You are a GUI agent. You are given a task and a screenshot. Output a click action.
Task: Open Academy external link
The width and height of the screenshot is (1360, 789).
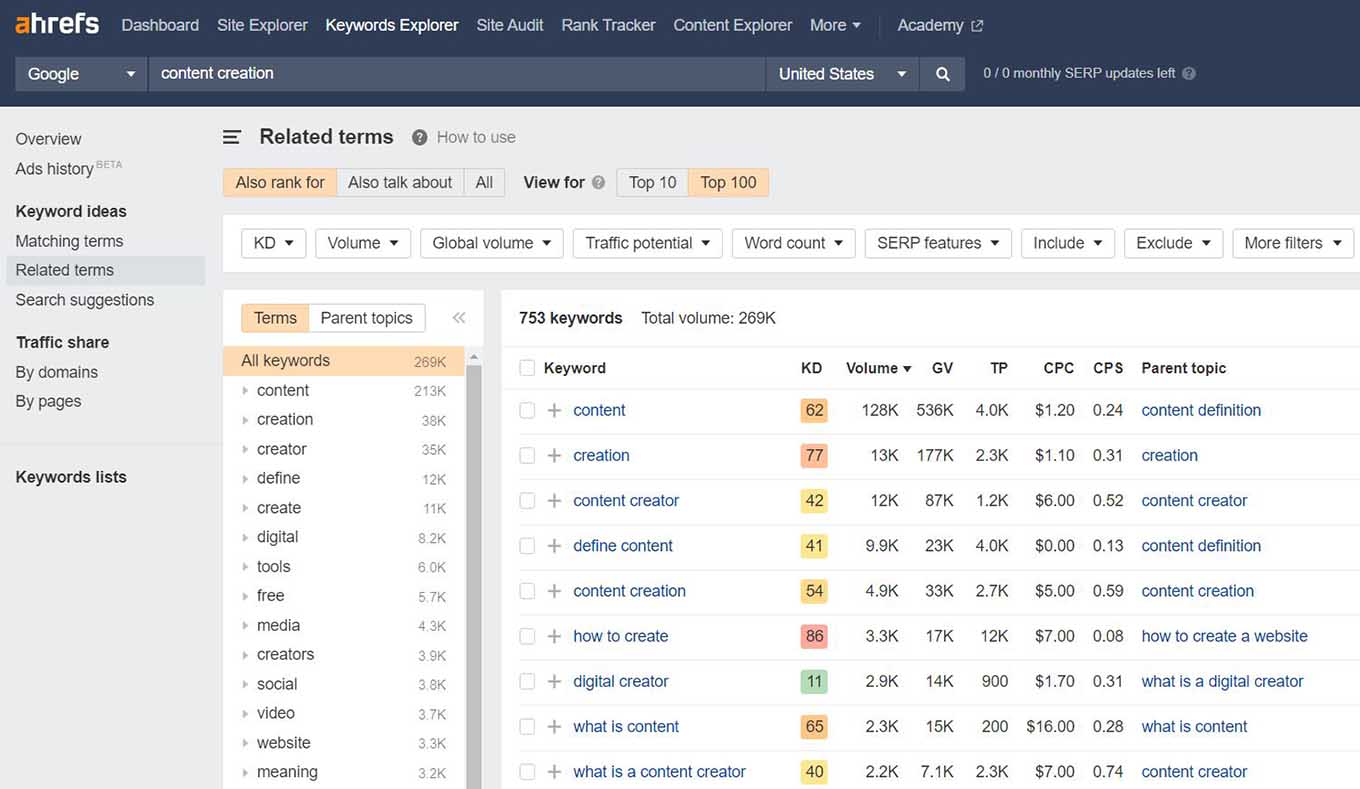click(x=940, y=25)
